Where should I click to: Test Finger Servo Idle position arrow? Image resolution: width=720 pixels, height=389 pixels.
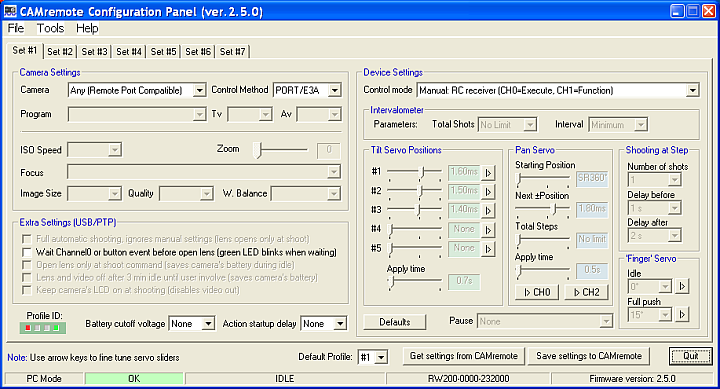click(x=682, y=287)
